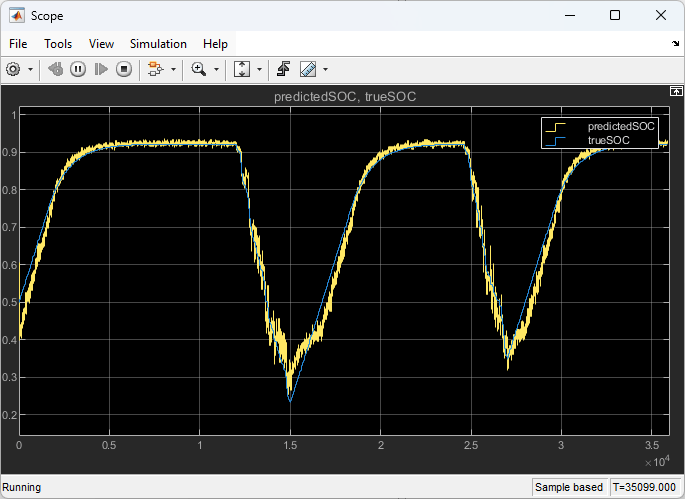Click the Scale Y-Axis Limits icon
Image resolution: width=685 pixels, height=499 pixels.
pos(242,69)
